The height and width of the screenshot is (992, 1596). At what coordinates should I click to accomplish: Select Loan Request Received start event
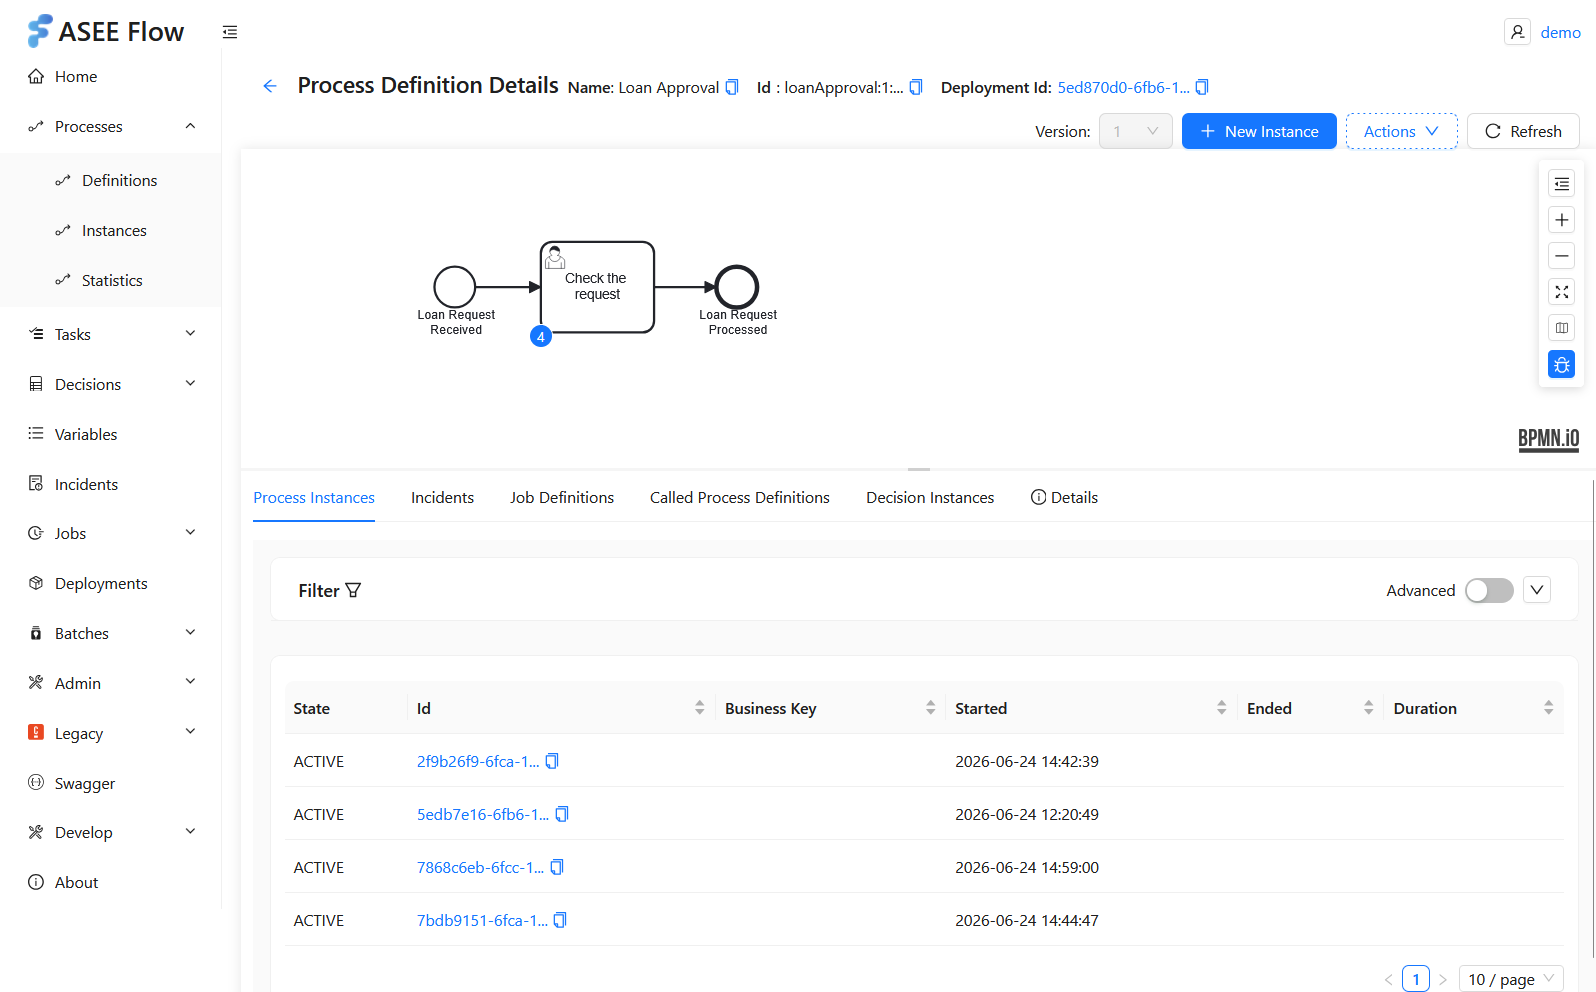[454, 287]
